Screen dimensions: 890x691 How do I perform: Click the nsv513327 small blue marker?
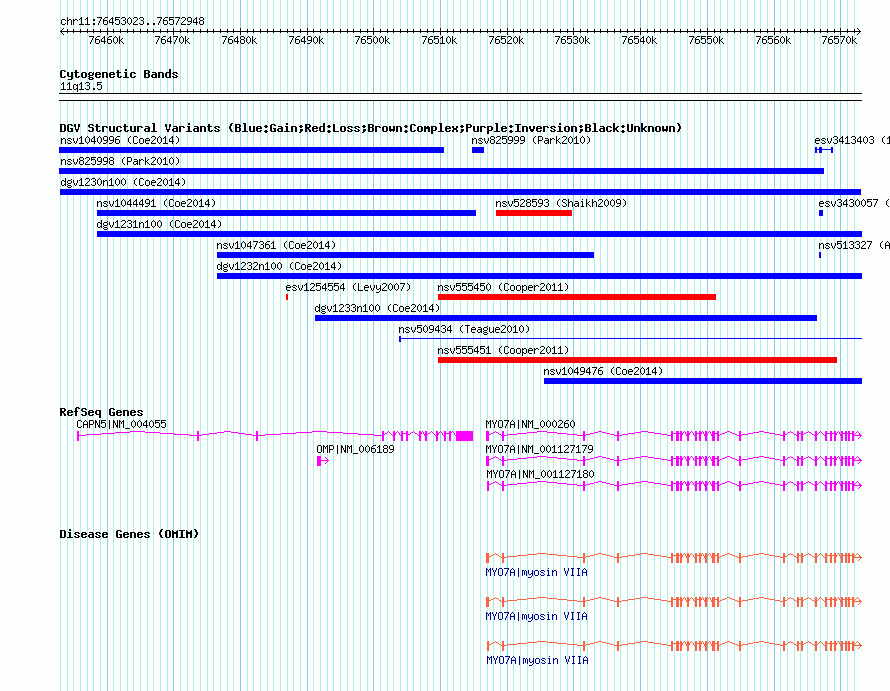[820, 255]
